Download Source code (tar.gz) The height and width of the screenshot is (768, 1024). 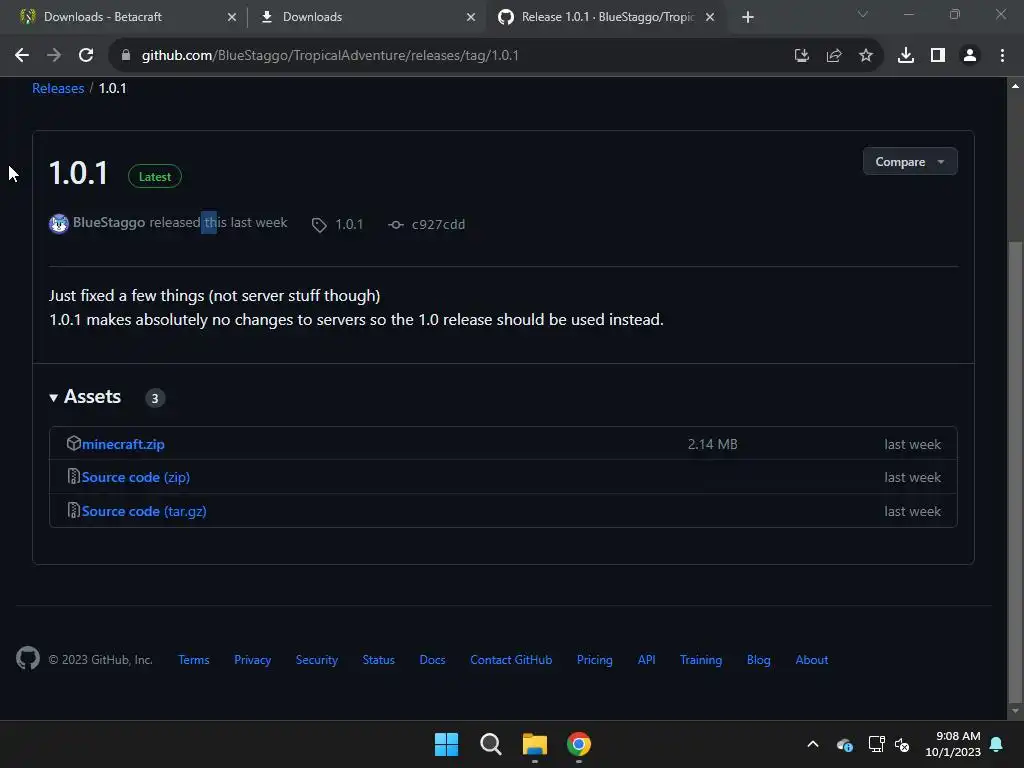(144, 511)
